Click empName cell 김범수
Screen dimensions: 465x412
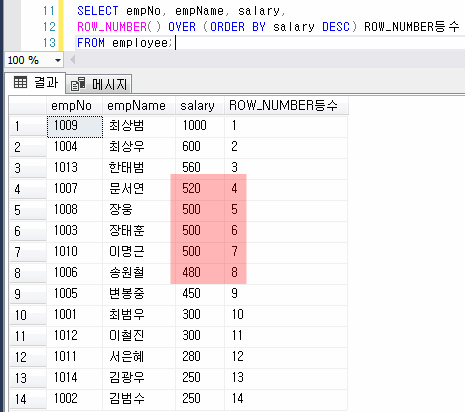[139, 399]
